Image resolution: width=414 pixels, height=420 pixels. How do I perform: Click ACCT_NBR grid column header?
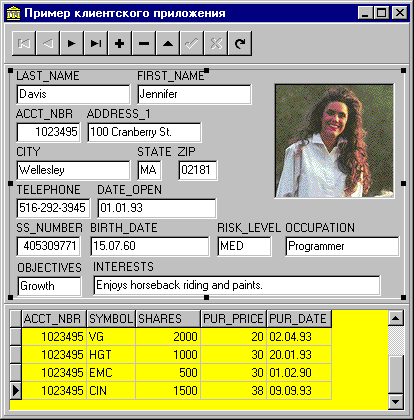point(54,319)
